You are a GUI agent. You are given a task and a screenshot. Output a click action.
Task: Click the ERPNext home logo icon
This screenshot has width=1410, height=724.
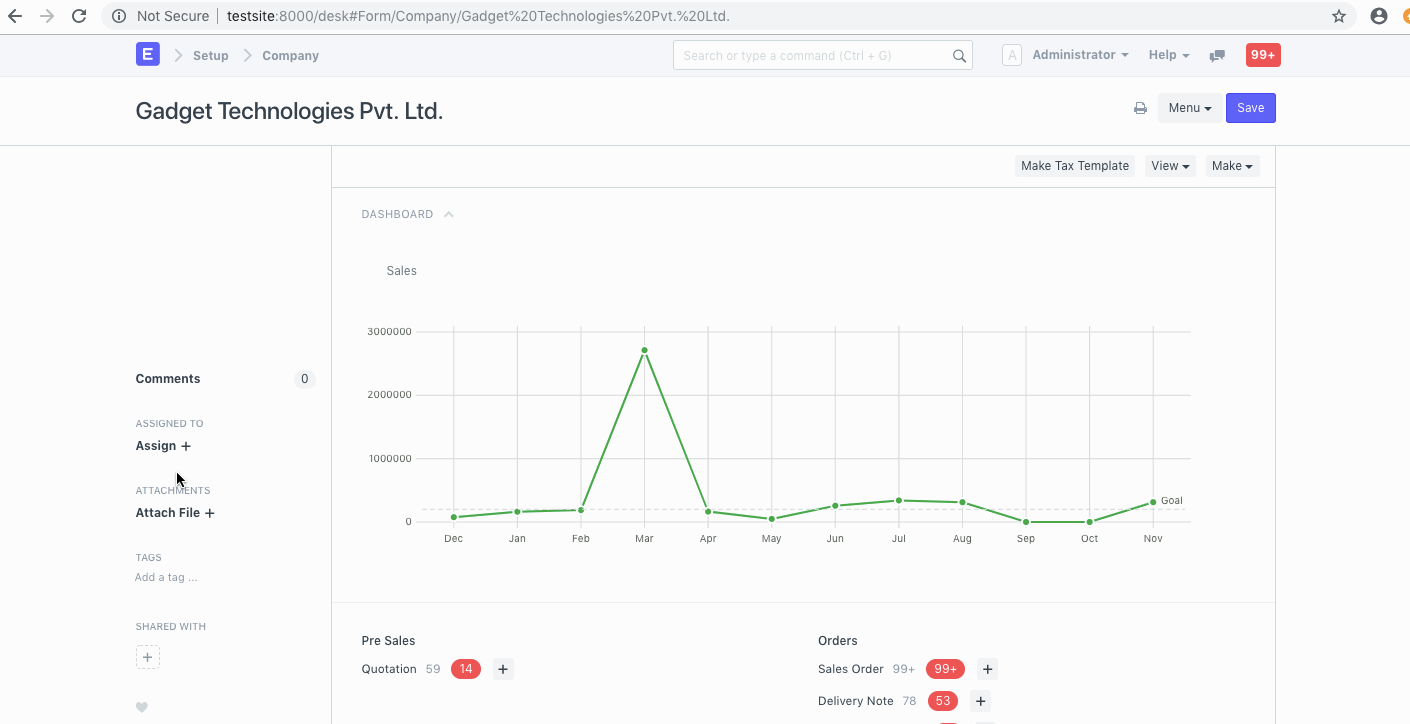click(148, 55)
